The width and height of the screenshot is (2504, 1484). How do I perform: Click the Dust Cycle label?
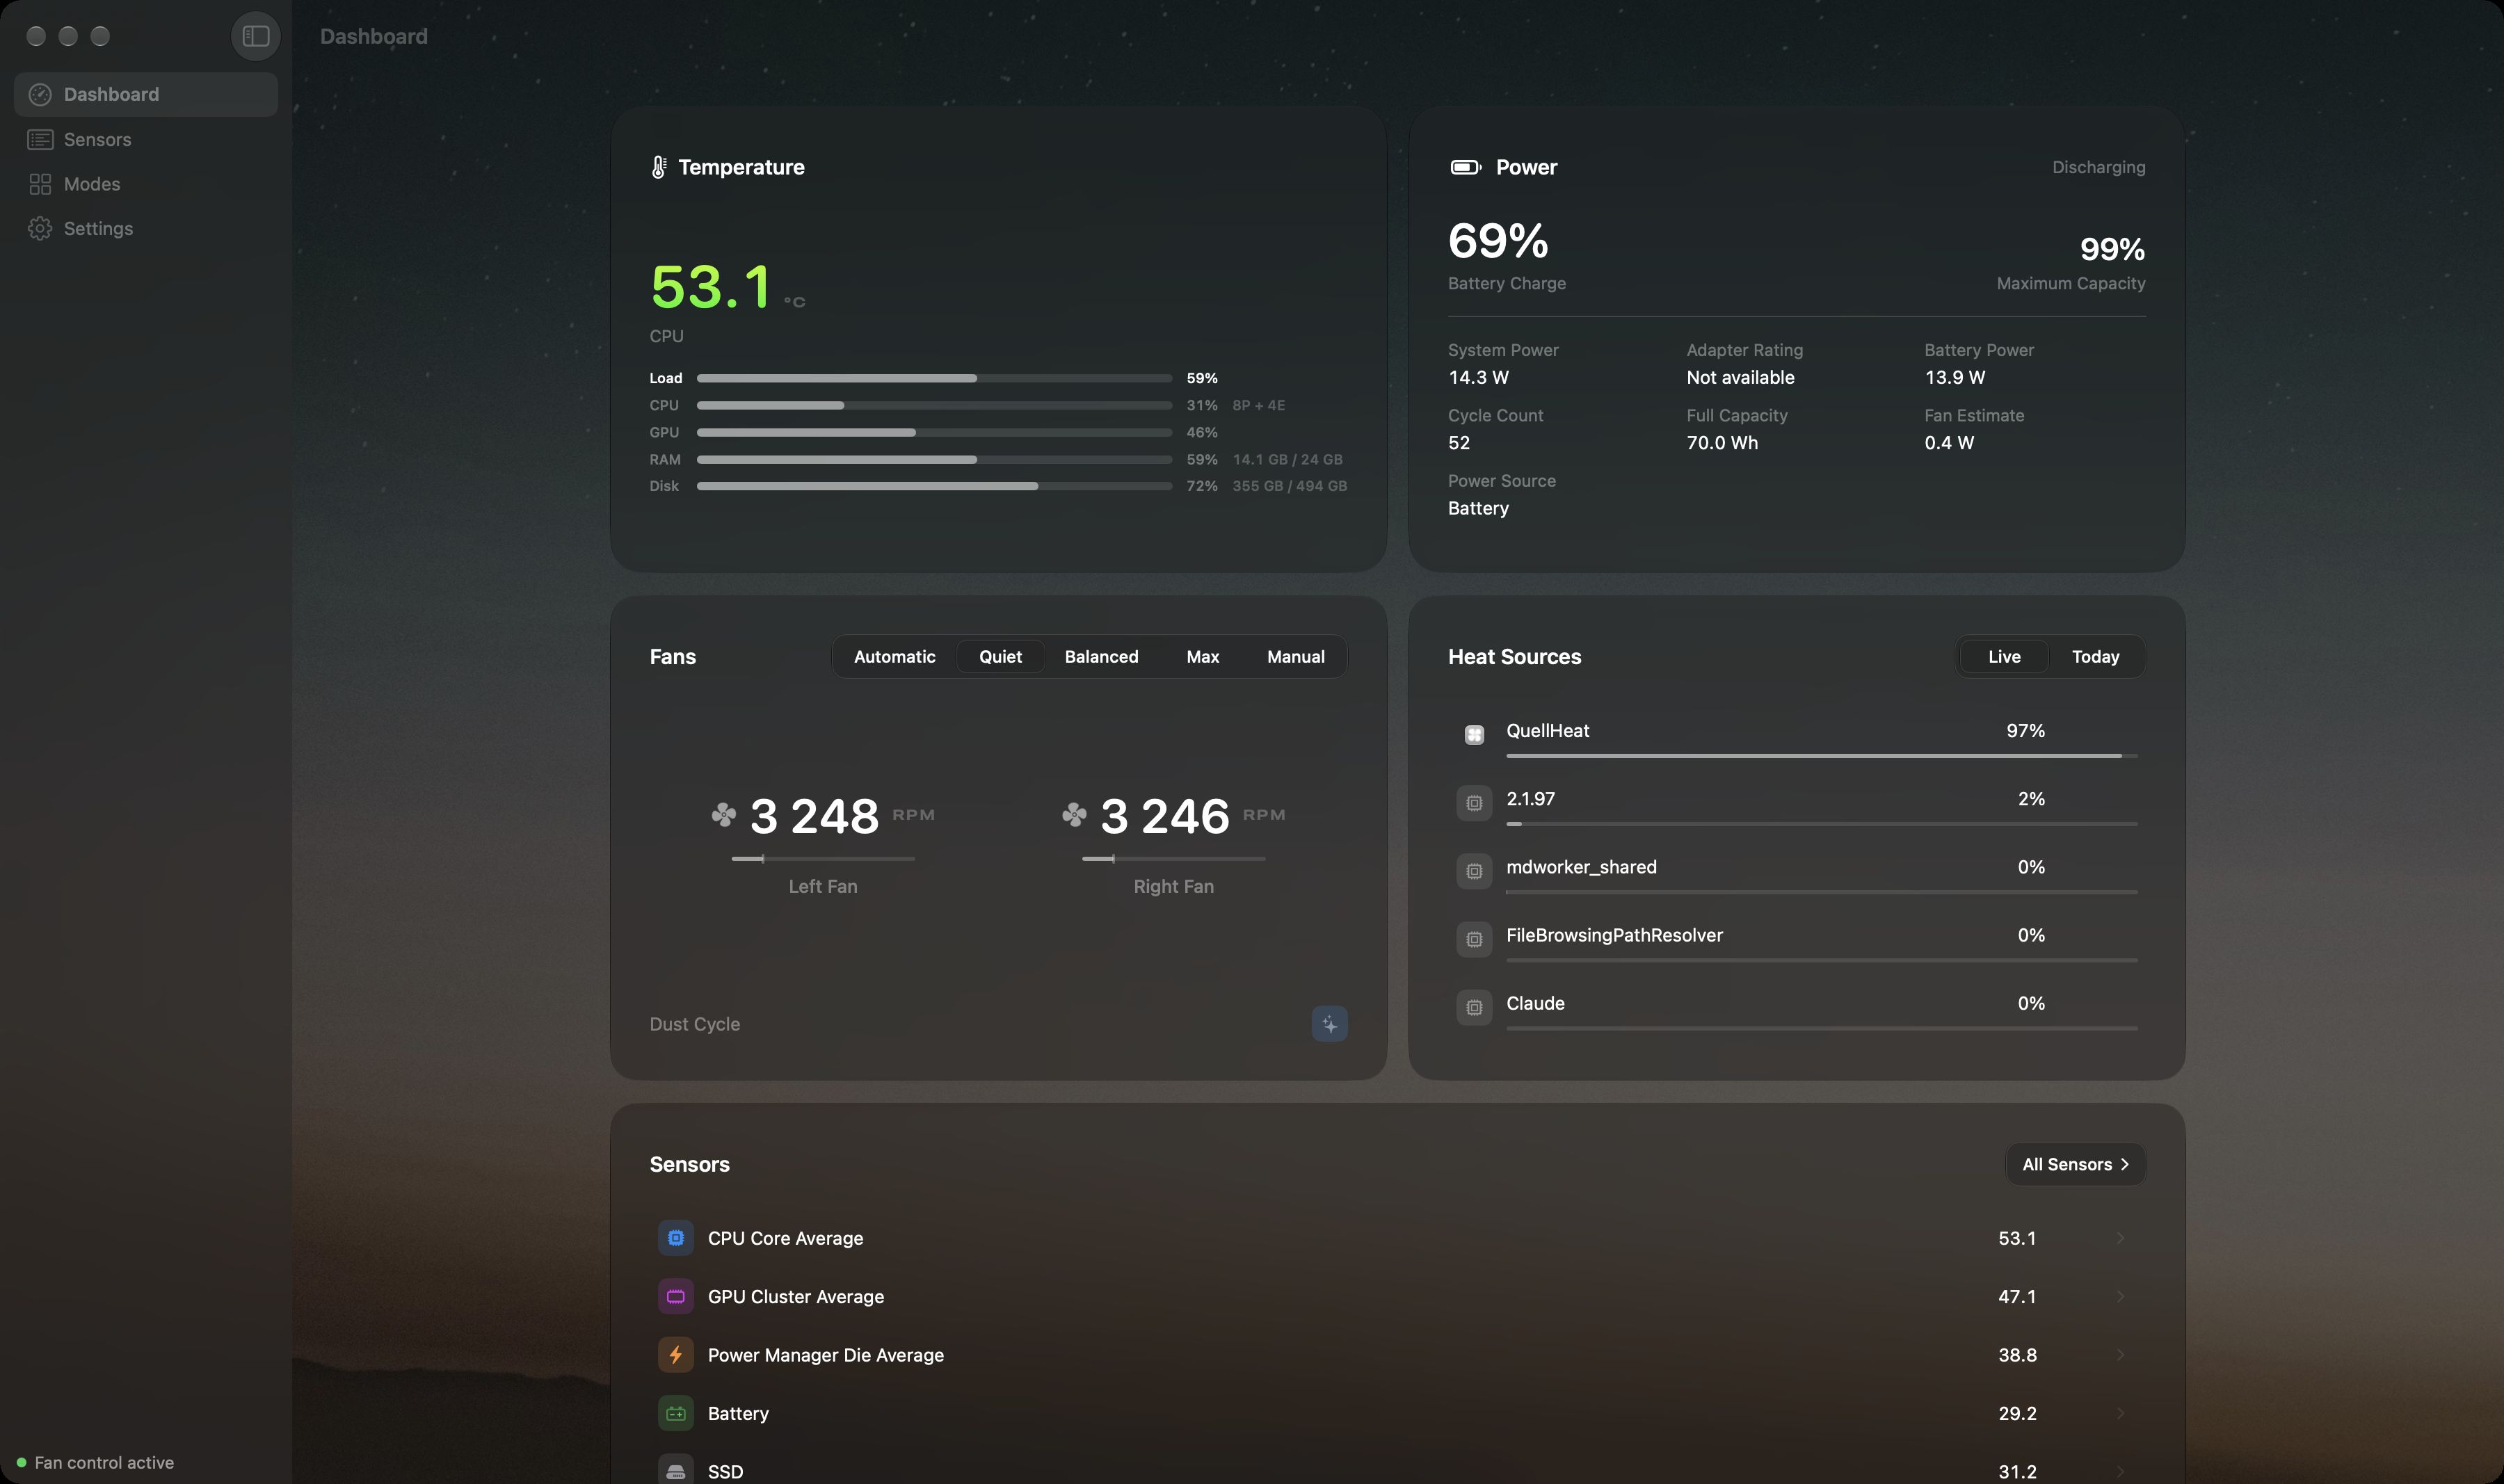[695, 1024]
